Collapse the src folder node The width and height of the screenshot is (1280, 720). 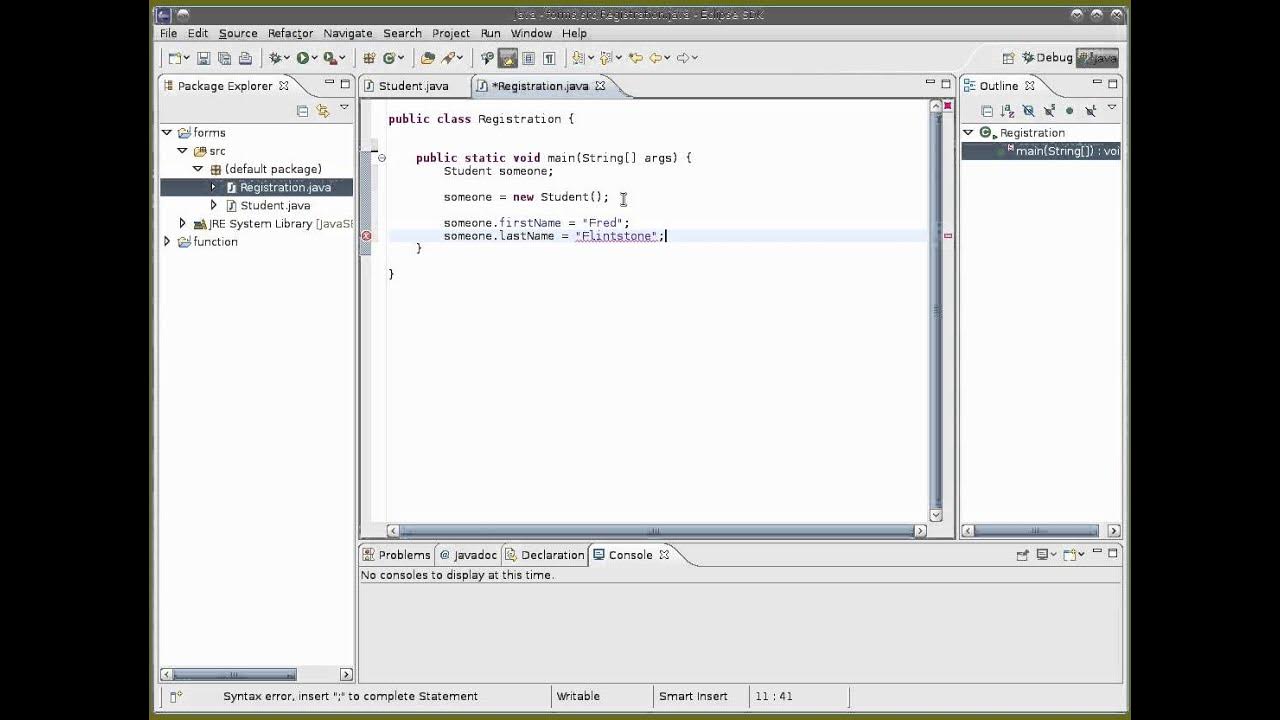[x=182, y=151]
